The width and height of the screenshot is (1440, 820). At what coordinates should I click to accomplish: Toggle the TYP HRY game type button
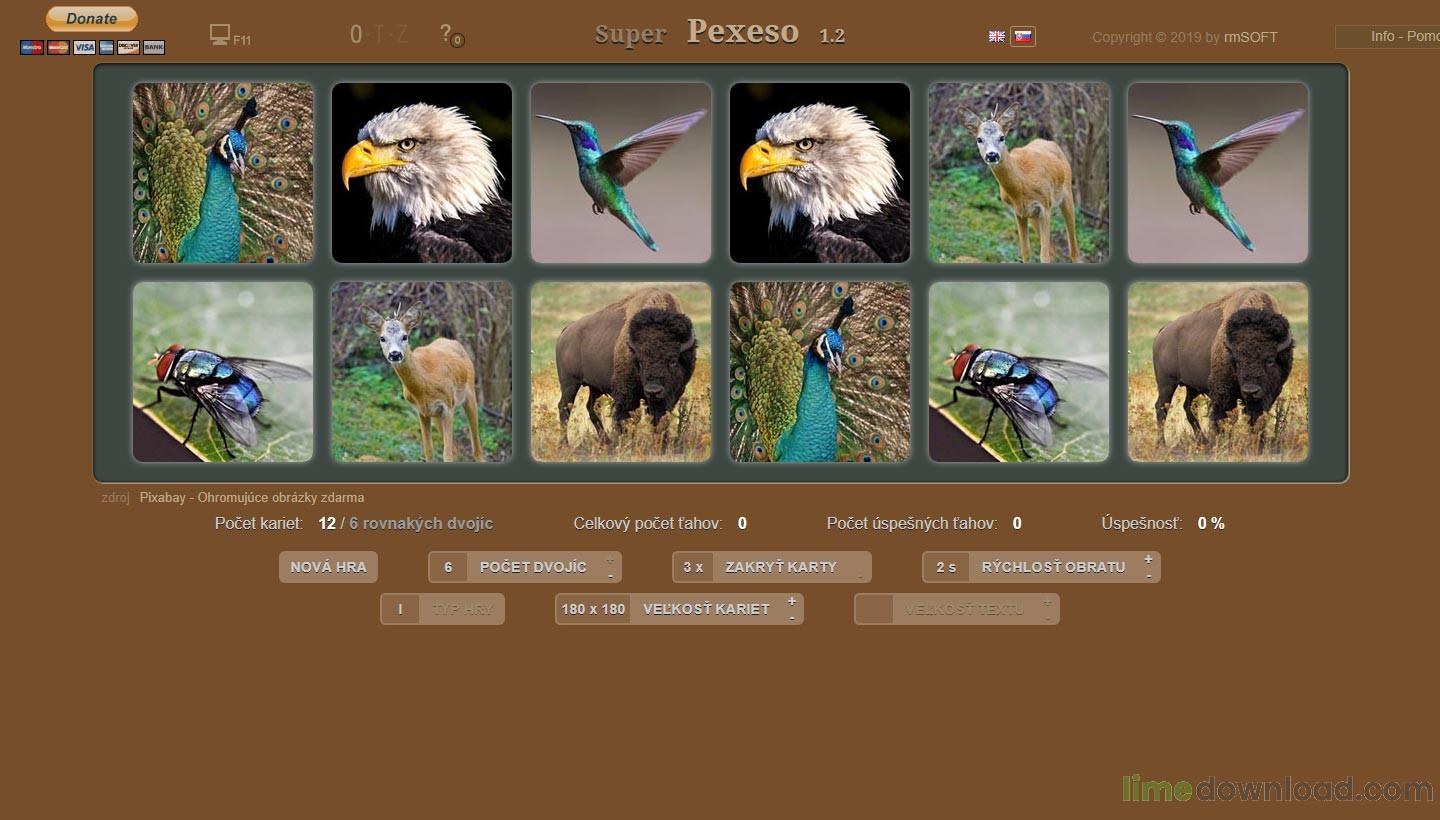[442, 609]
